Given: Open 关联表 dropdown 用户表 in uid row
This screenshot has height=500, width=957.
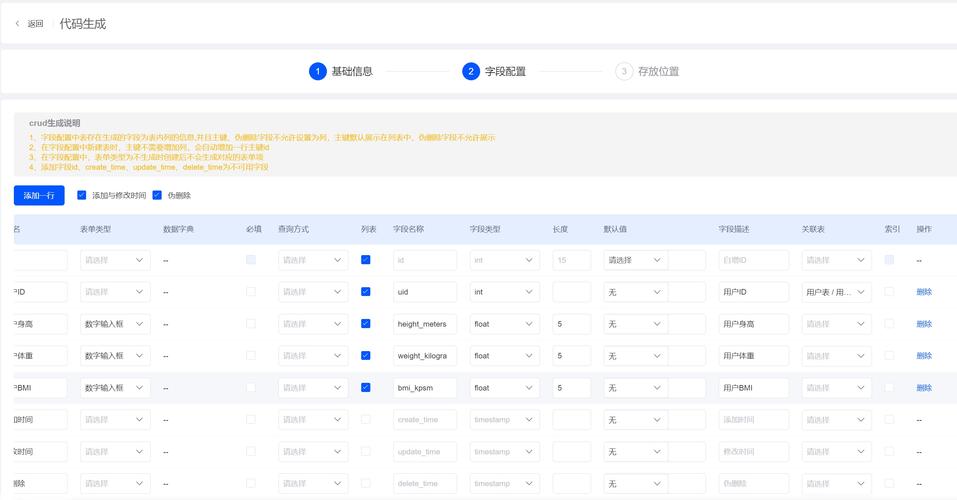Looking at the screenshot, I should [836, 292].
